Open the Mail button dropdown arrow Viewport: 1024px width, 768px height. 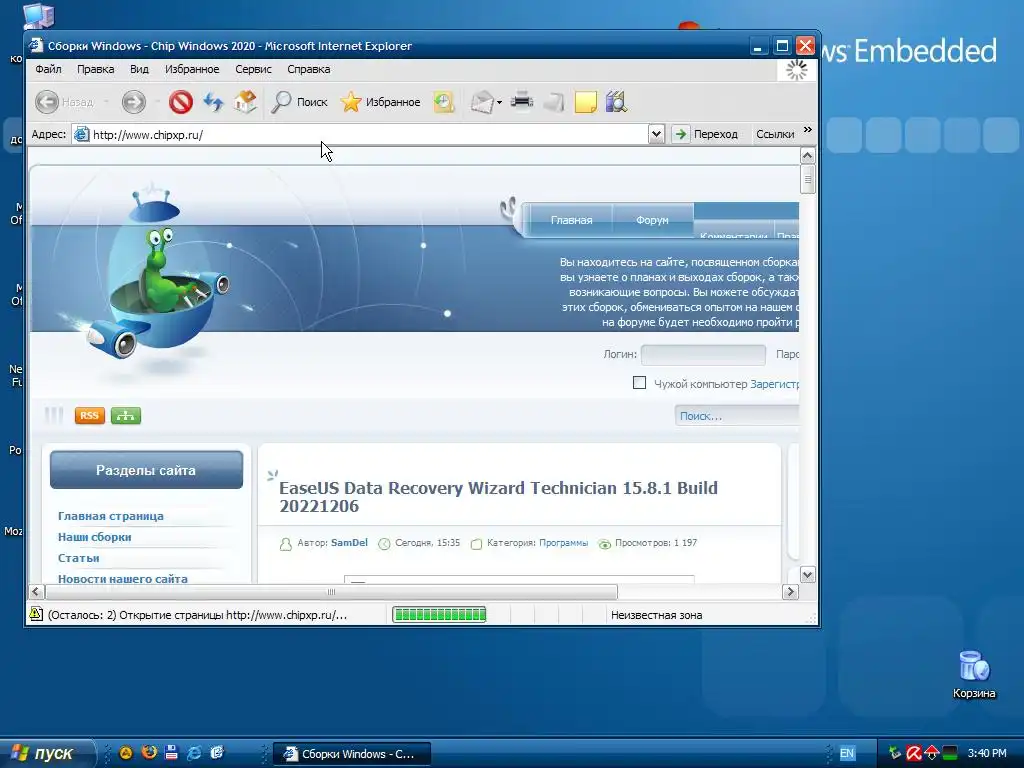pyautogui.click(x=499, y=103)
